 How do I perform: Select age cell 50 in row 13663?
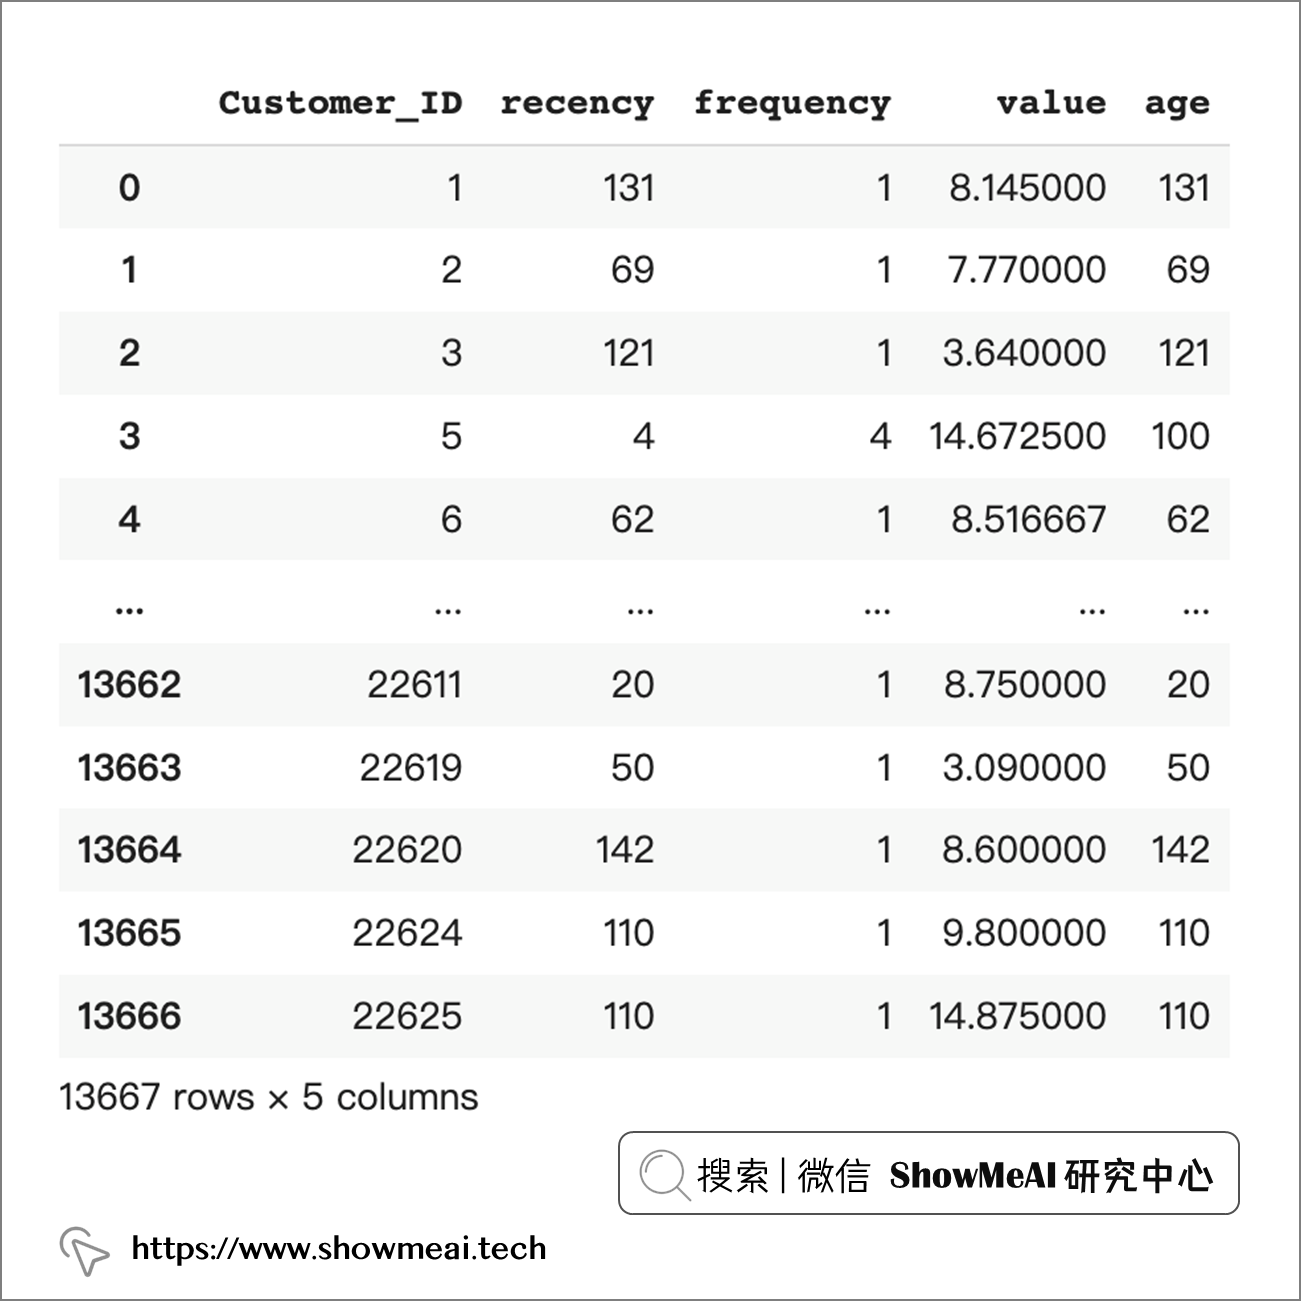tap(1188, 768)
